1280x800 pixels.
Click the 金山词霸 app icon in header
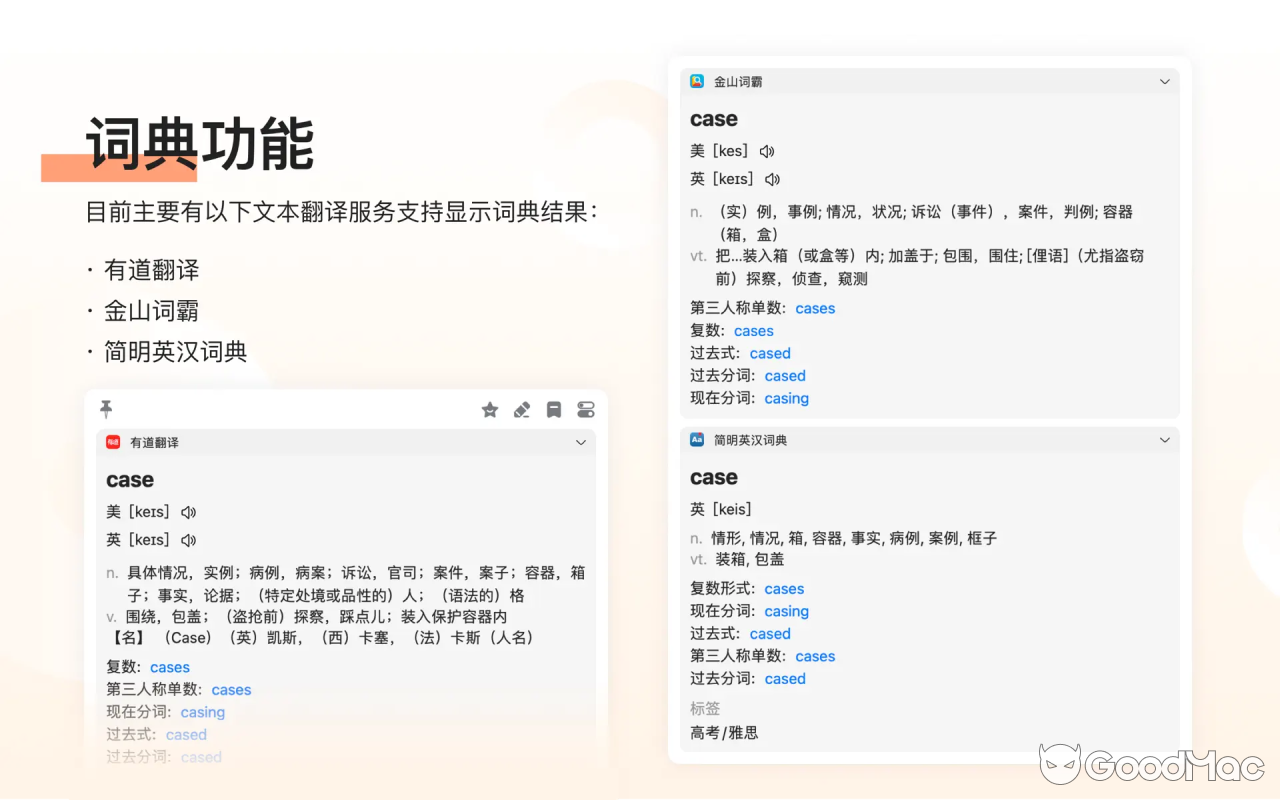click(698, 81)
